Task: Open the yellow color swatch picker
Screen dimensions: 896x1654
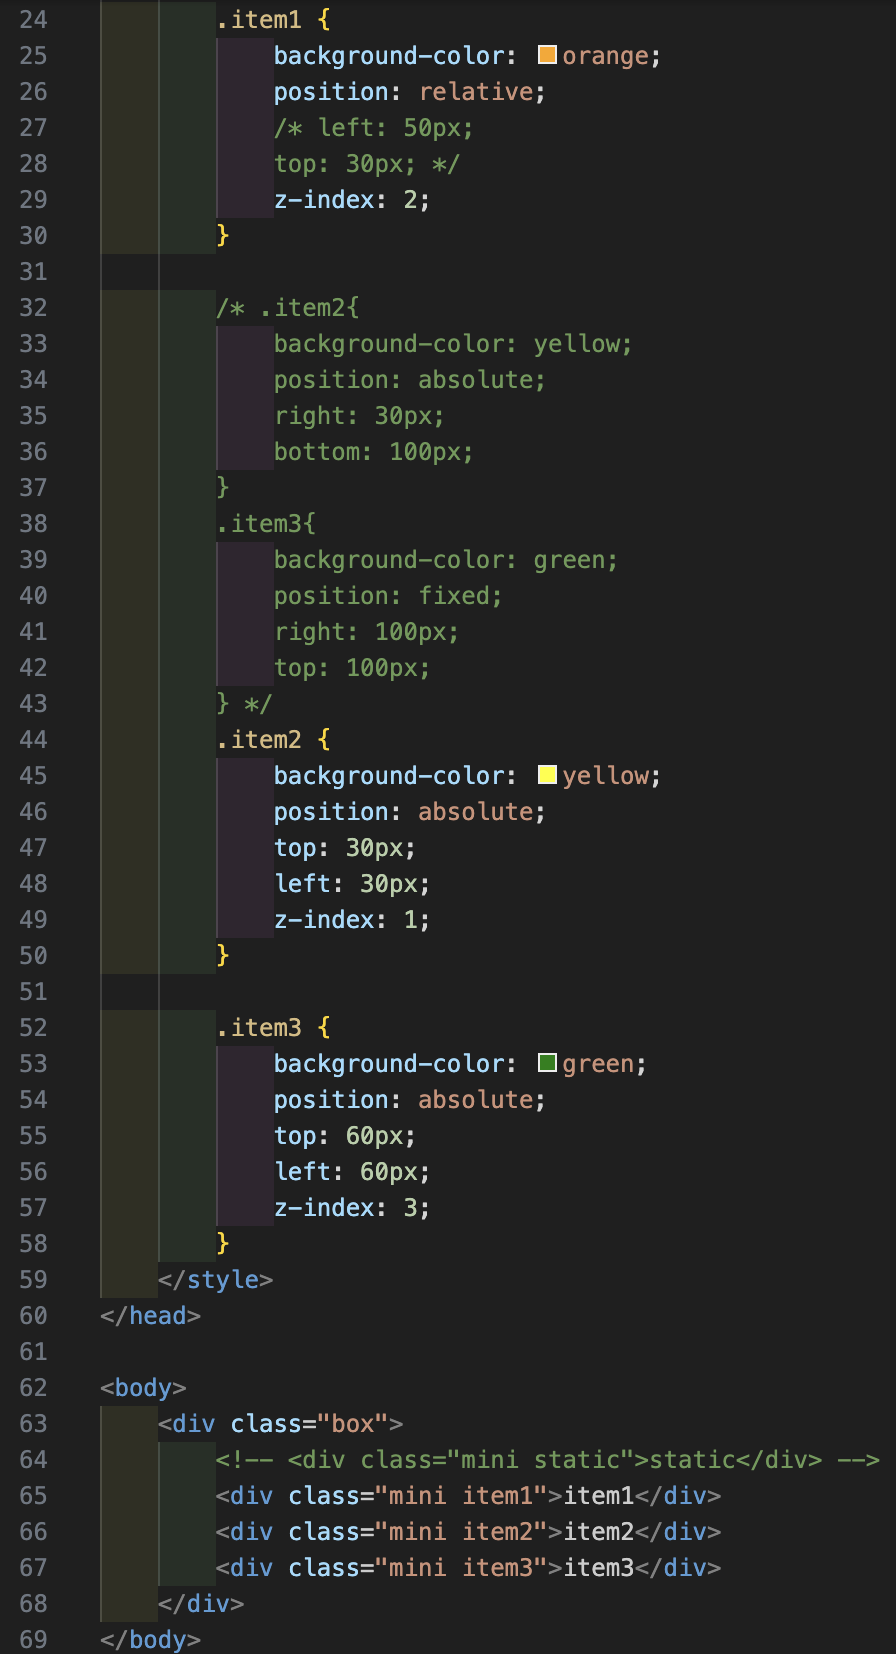Action: click(x=547, y=775)
